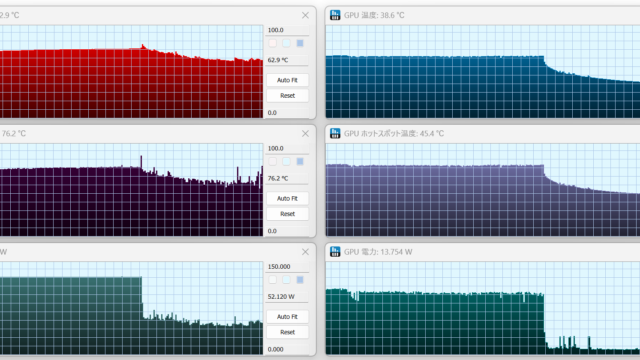Click Reset in the 76.2 °C panel

tap(287, 214)
